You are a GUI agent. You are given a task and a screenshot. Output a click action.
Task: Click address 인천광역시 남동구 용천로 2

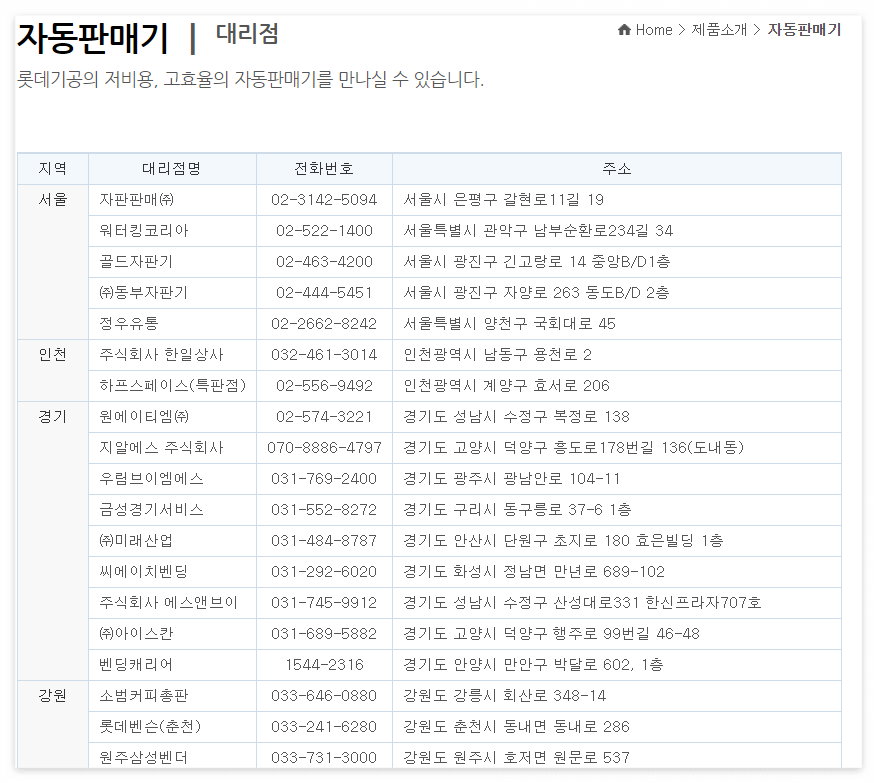point(498,355)
